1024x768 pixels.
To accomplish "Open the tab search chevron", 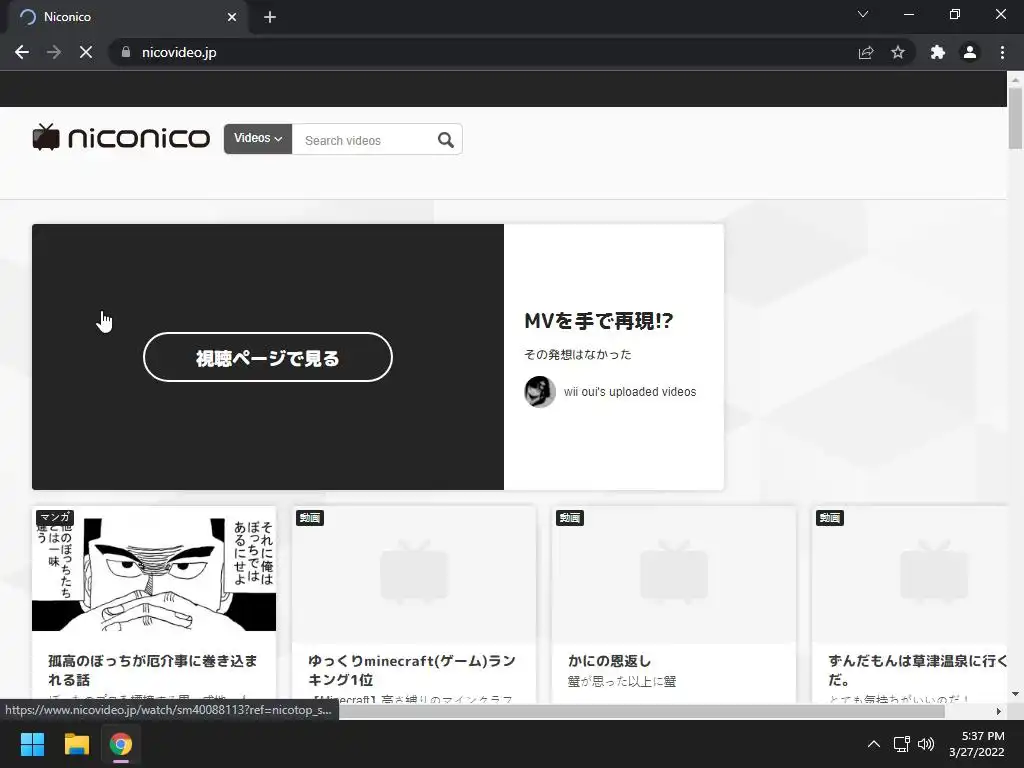I will click(x=863, y=14).
